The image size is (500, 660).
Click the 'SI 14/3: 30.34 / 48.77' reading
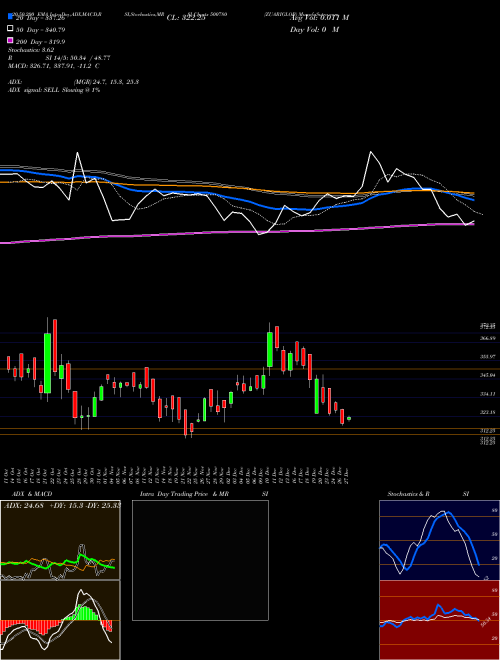click(x=78, y=58)
